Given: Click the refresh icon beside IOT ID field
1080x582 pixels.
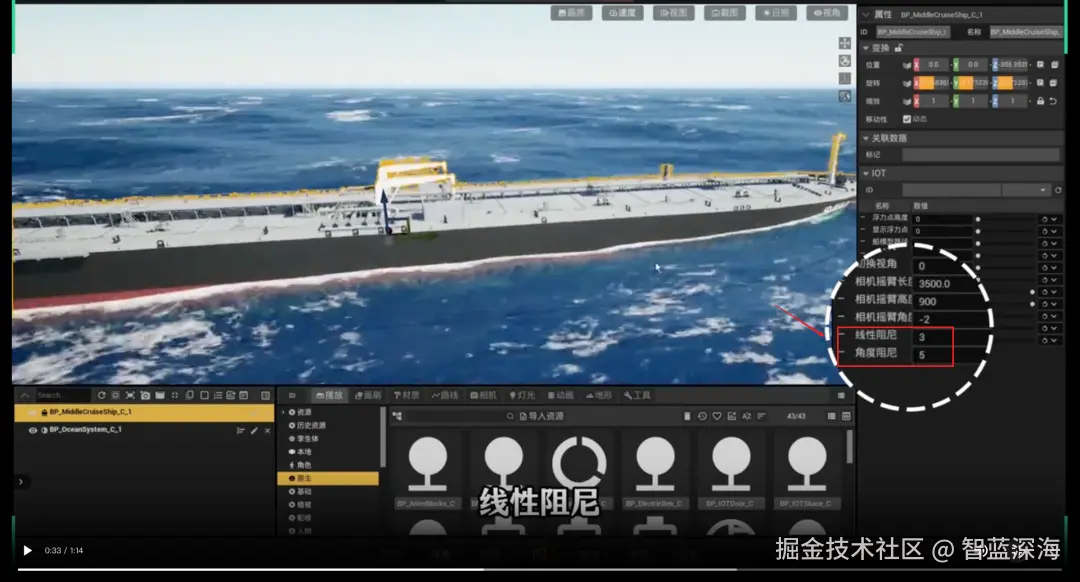Looking at the screenshot, I should pos(1058,190).
